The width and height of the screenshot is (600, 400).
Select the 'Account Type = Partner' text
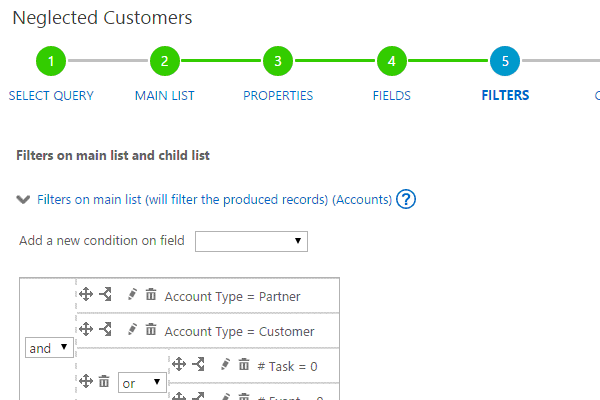click(232, 297)
